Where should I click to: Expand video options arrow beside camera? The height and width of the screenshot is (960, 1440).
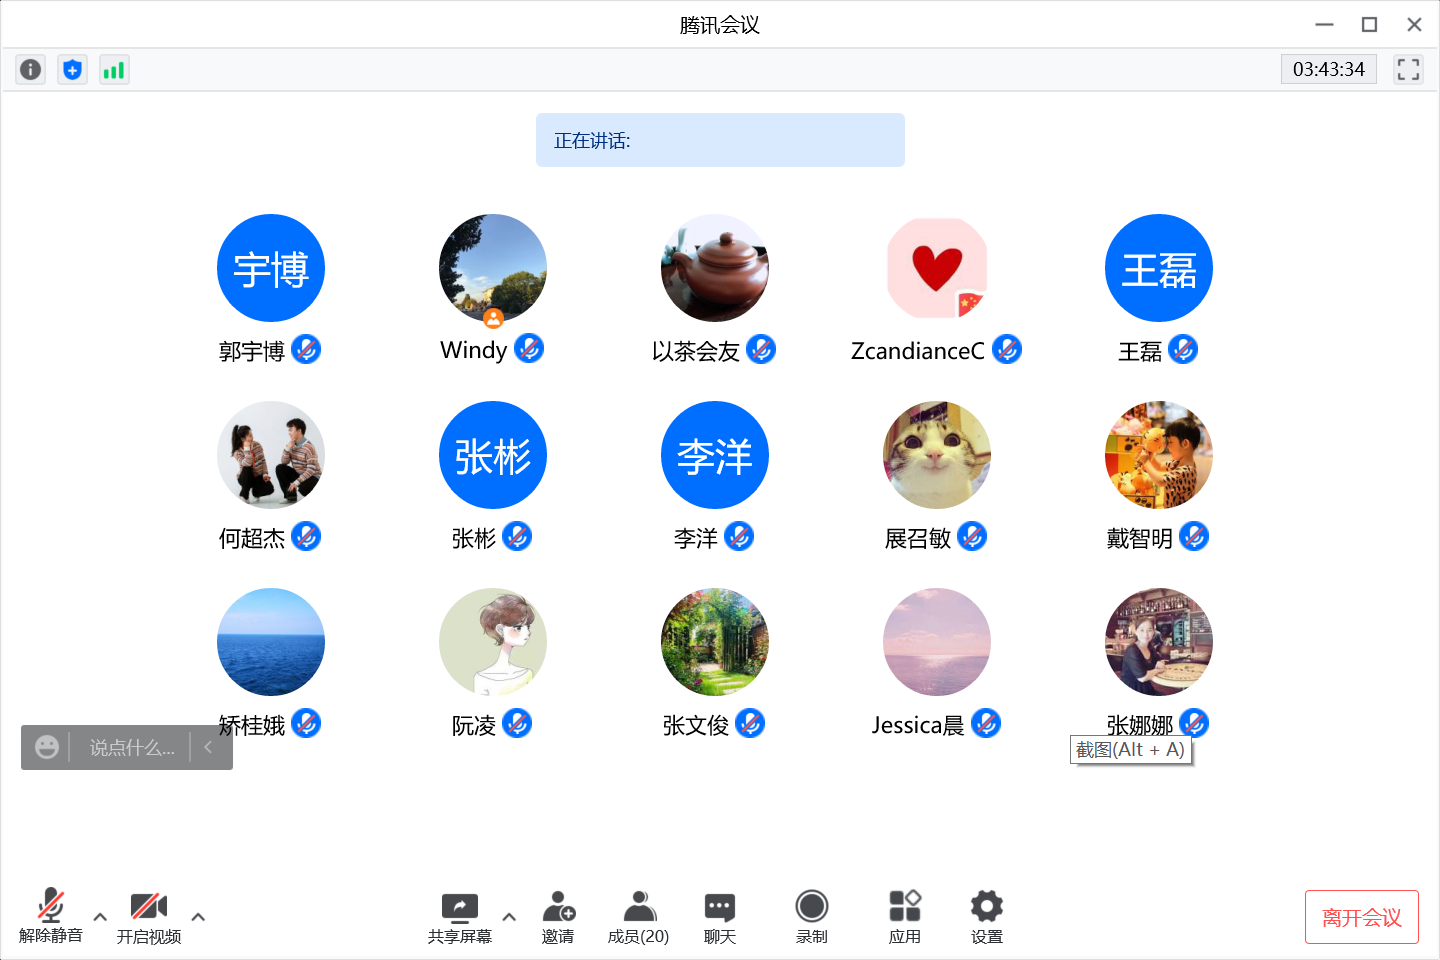(x=198, y=917)
